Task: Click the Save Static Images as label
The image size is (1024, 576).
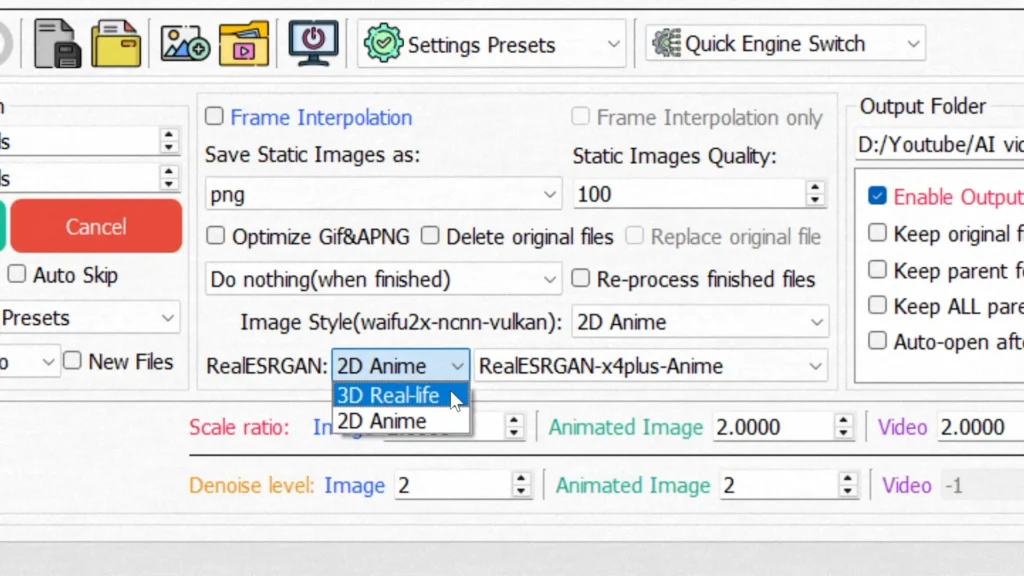Action: 312,155
